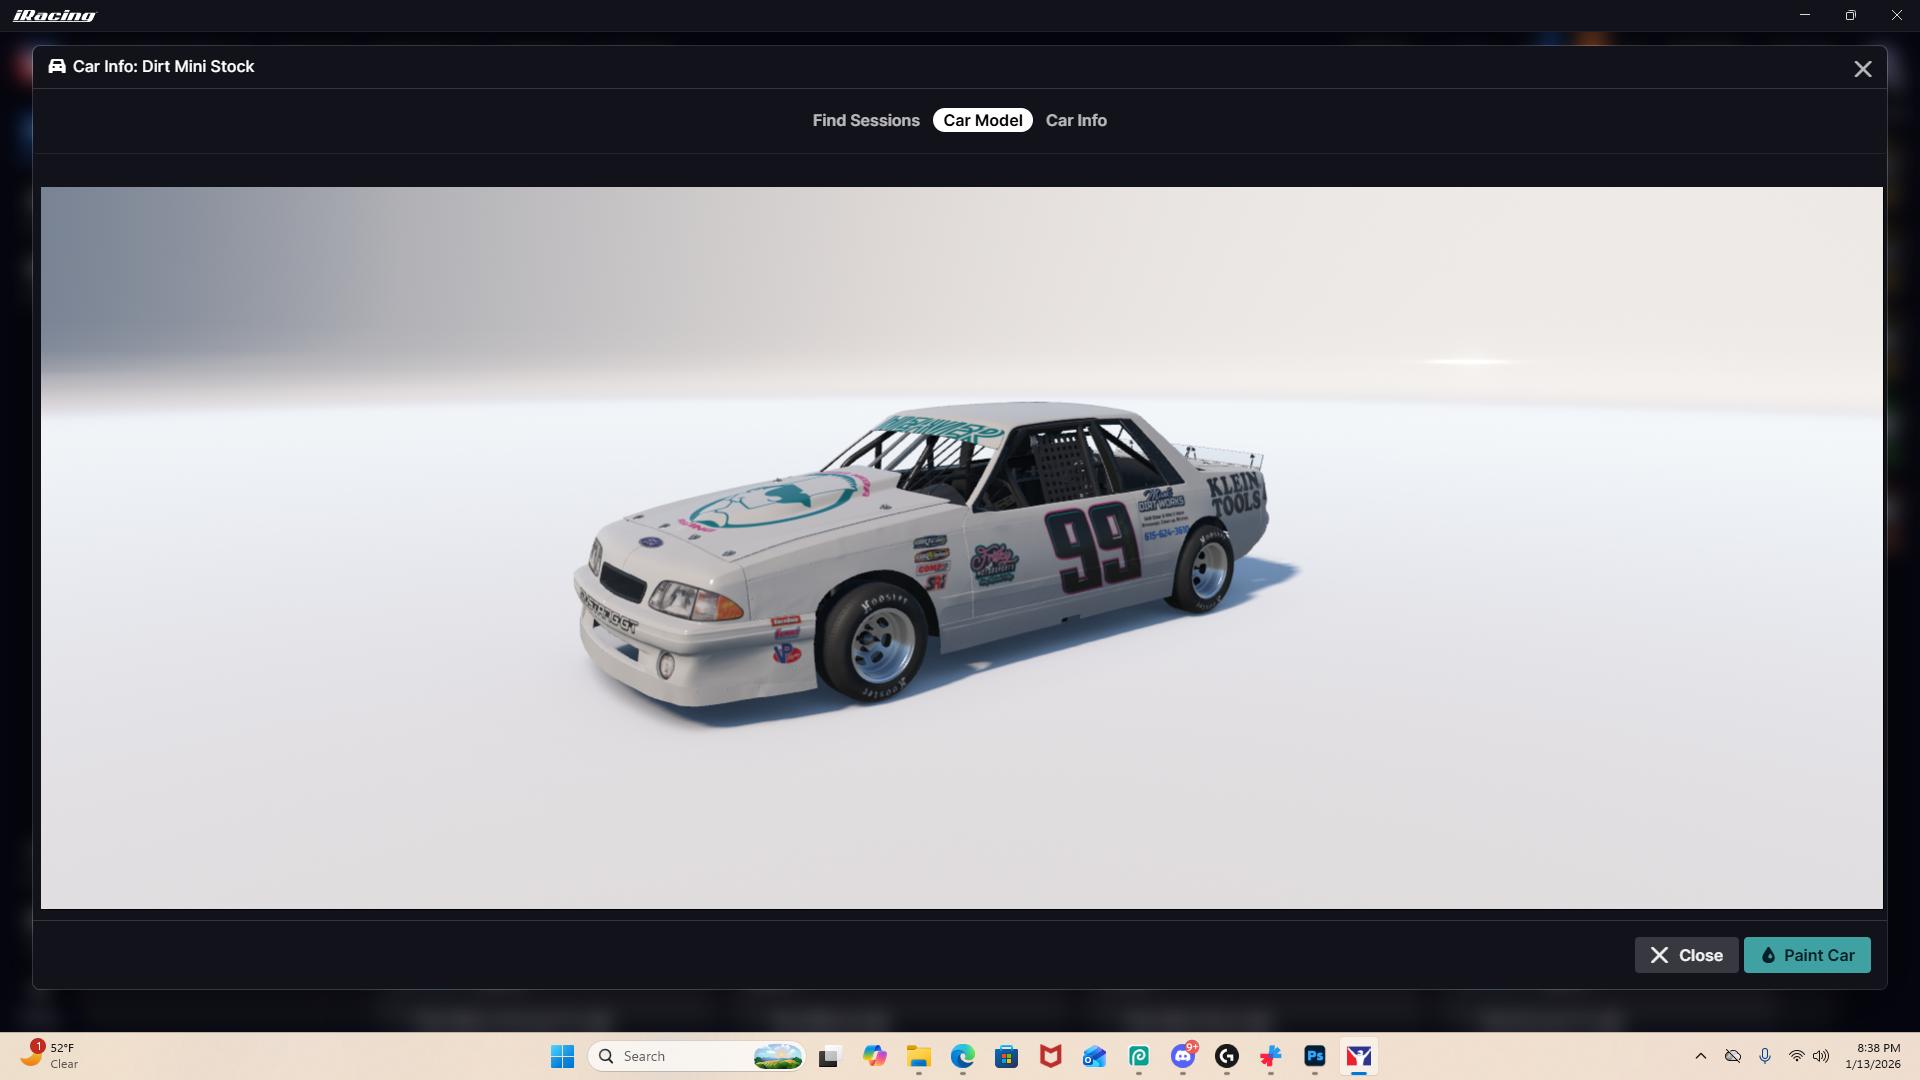Viewport: 1920px width, 1080px height.
Task: Click the Paint Car droplet button
Action: coord(1806,955)
